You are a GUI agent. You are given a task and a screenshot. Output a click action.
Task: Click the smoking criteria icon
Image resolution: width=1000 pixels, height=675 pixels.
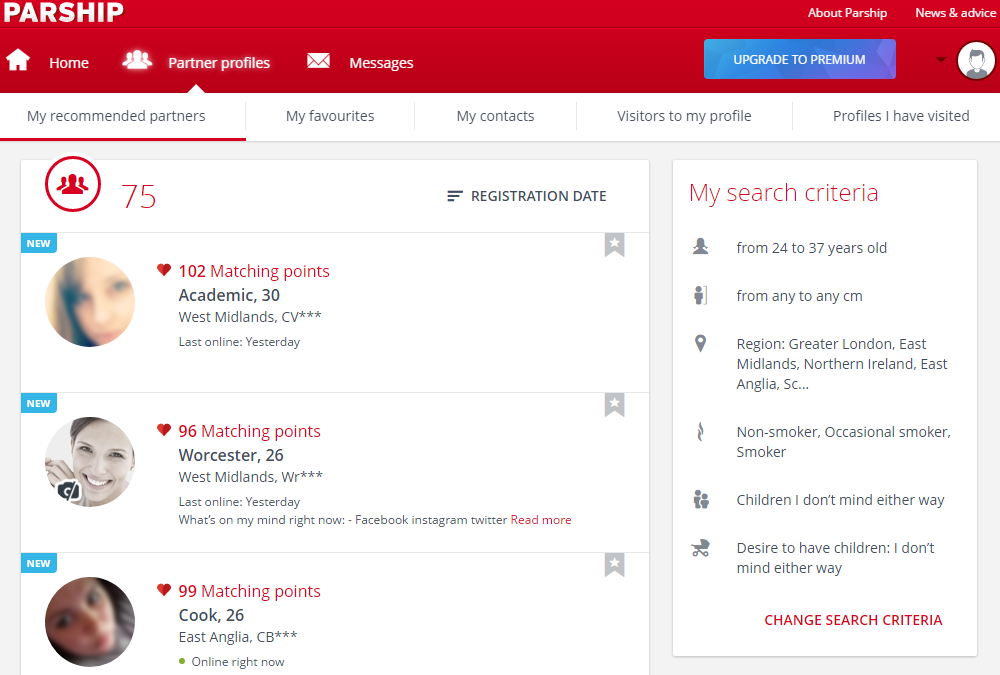[700, 432]
